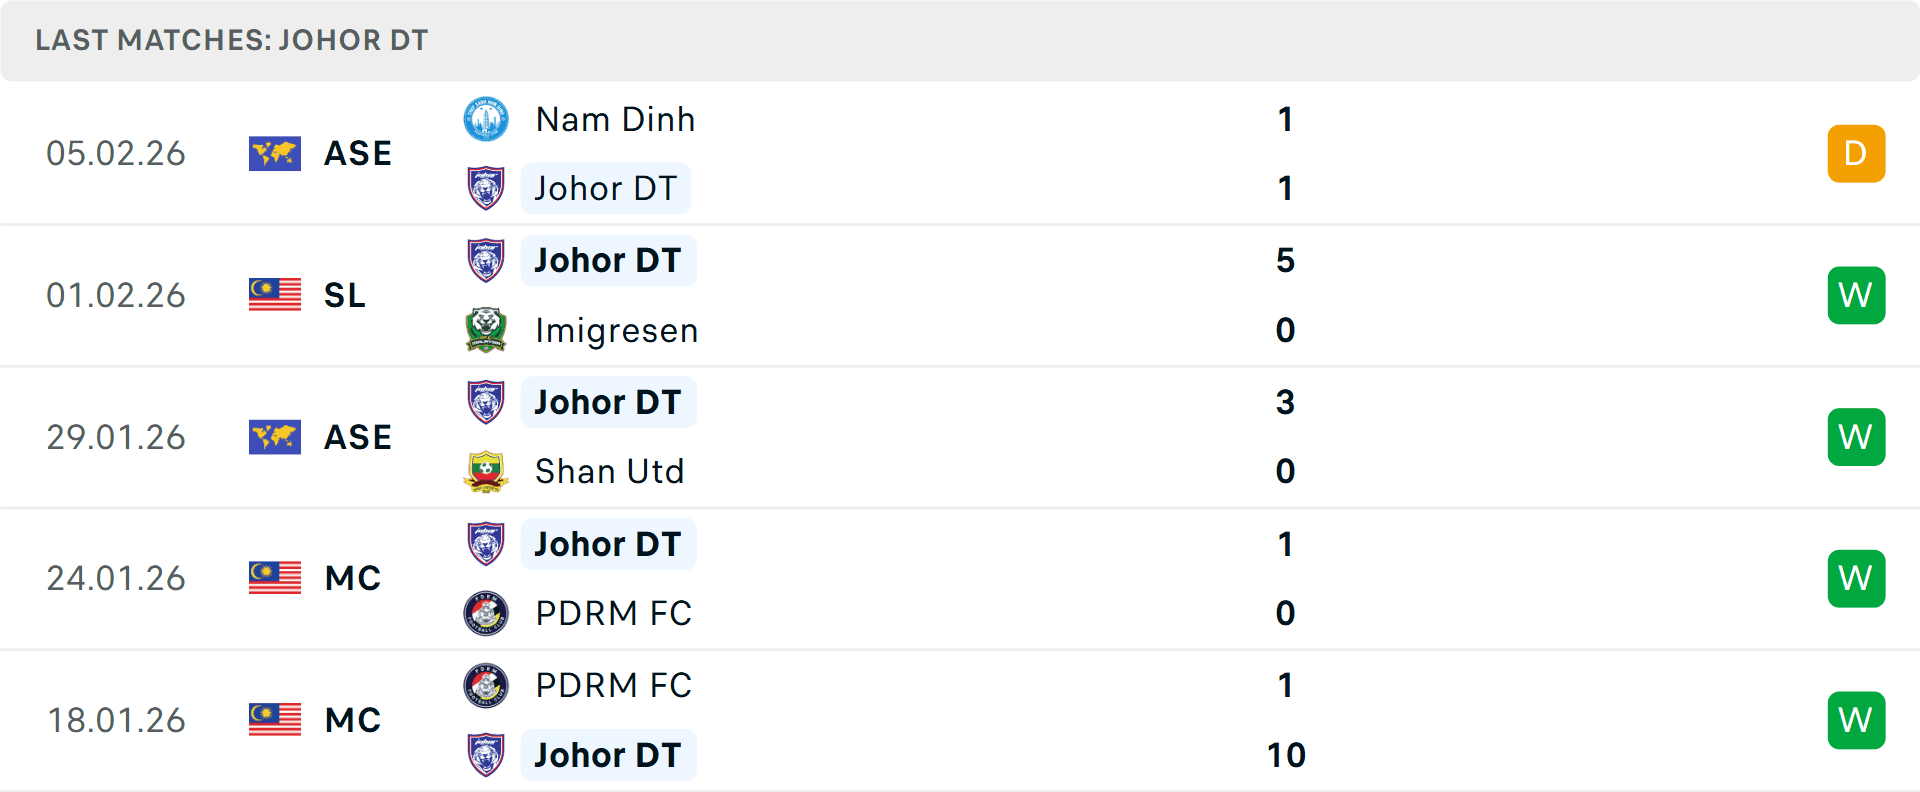This screenshot has height=792, width=1920.
Task: Click the orange D draw result badge
Action: [1856, 154]
